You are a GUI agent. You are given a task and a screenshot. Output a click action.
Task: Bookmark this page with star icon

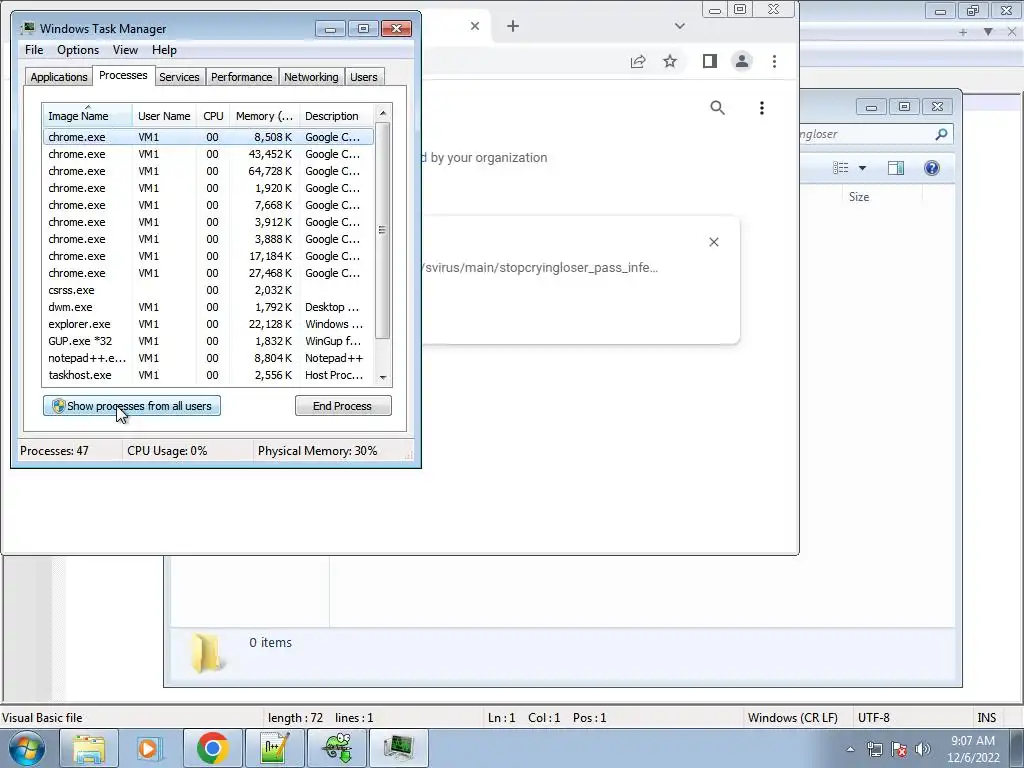(x=670, y=61)
